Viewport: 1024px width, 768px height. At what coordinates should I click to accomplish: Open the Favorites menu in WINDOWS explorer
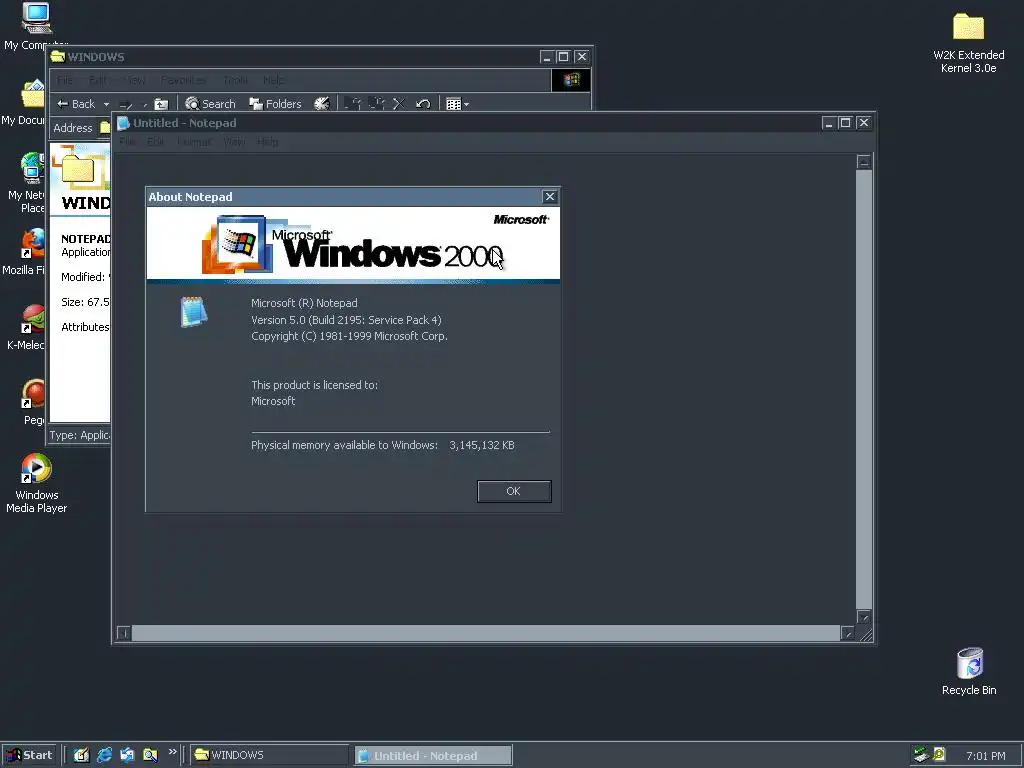(x=184, y=80)
